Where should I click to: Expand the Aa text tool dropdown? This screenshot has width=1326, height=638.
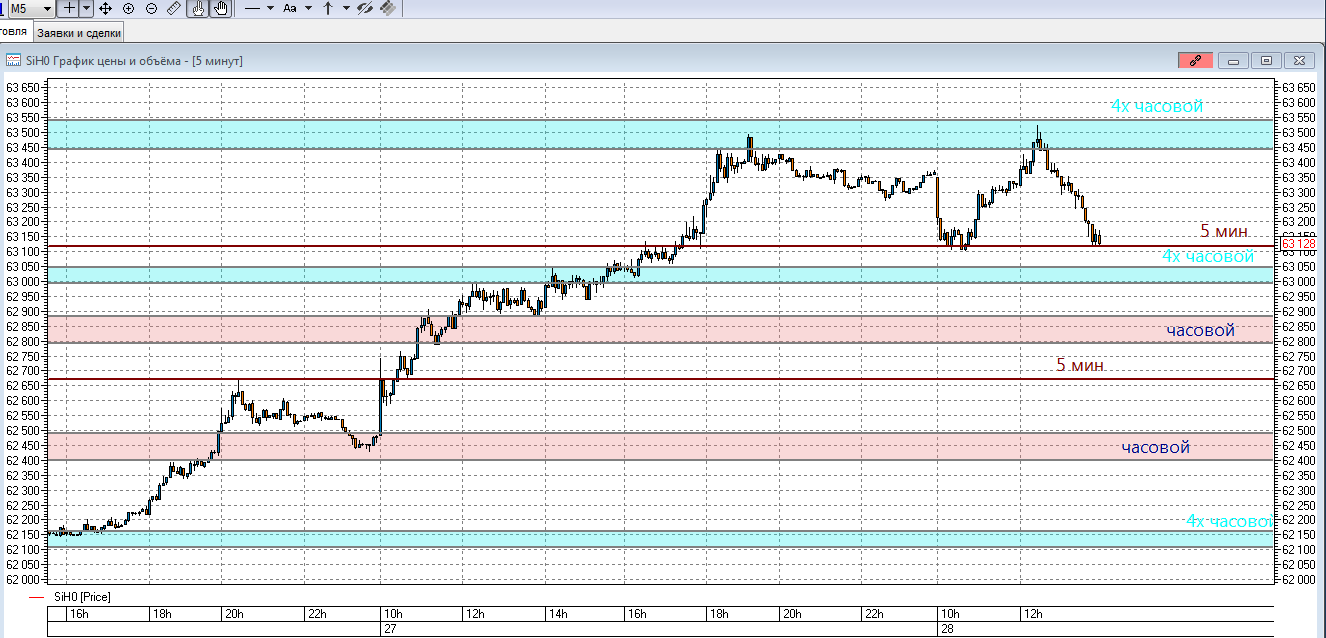click(x=307, y=8)
